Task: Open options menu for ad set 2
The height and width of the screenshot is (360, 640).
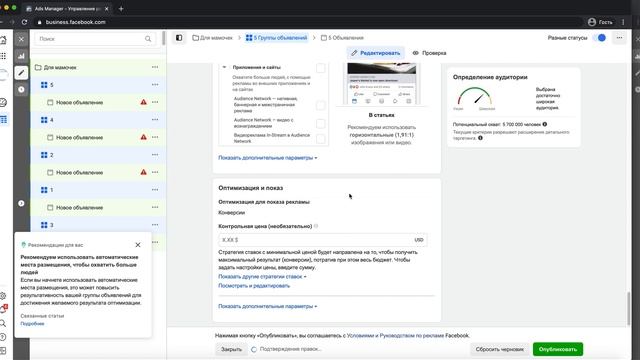Action: (x=155, y=155)
